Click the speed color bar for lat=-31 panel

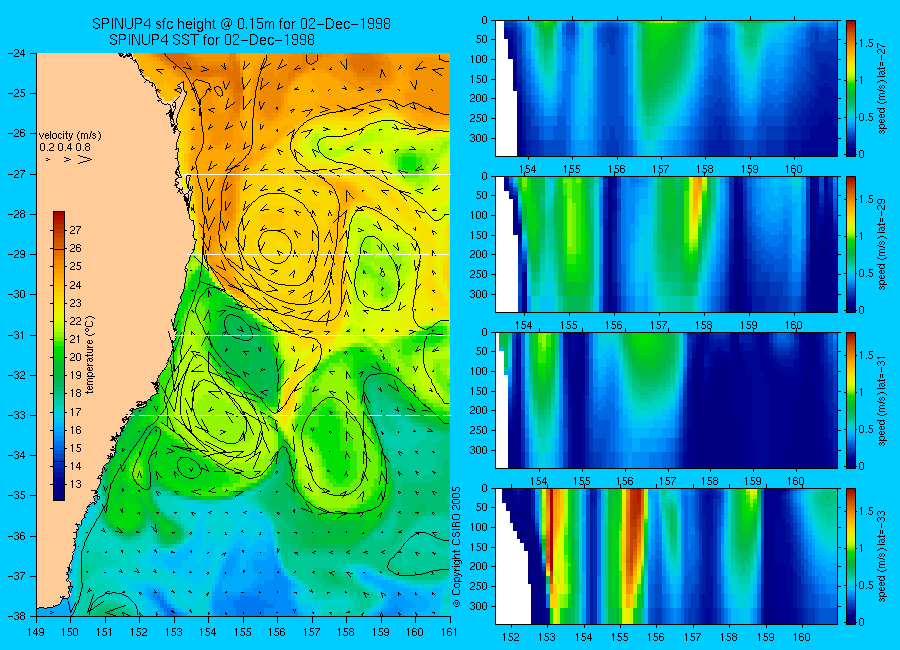click(x=851, y=400)
